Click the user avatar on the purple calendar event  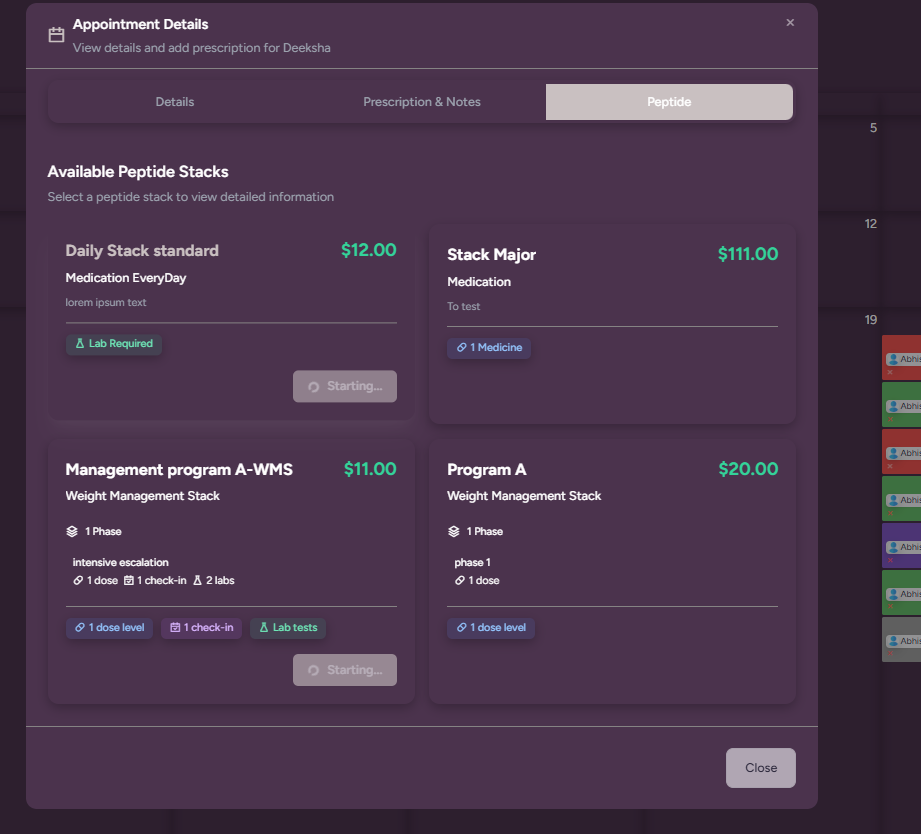(893, 547)
